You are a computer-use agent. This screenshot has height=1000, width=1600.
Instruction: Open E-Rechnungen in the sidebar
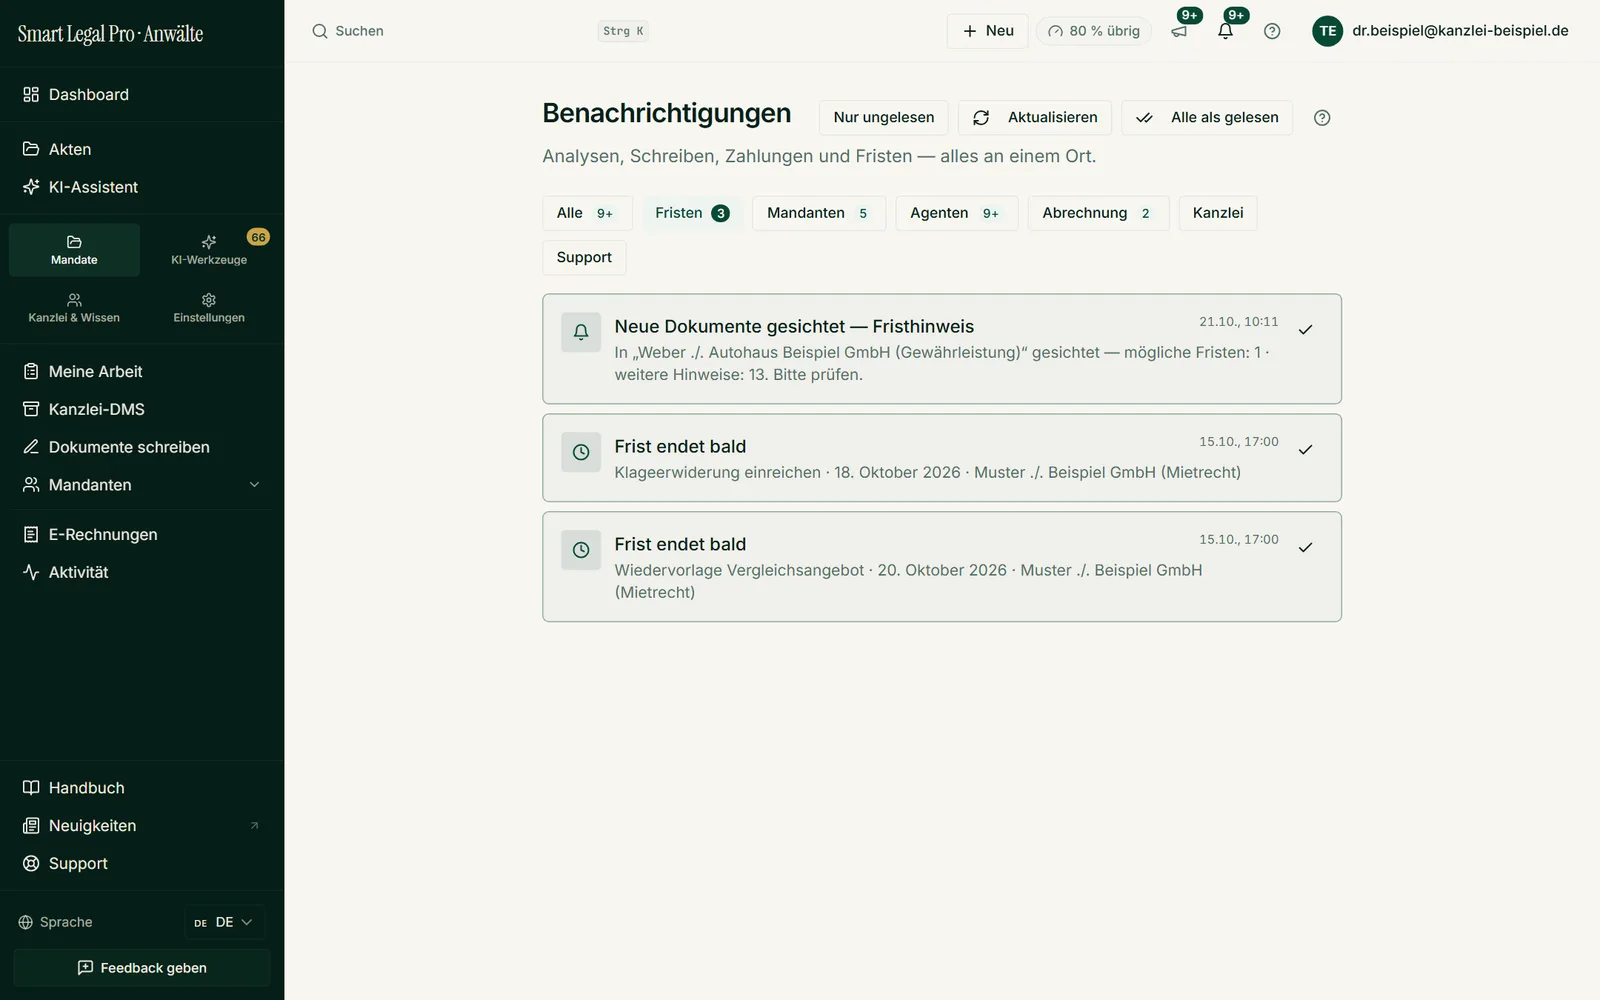pyautogui.click(x=142, y=535)
